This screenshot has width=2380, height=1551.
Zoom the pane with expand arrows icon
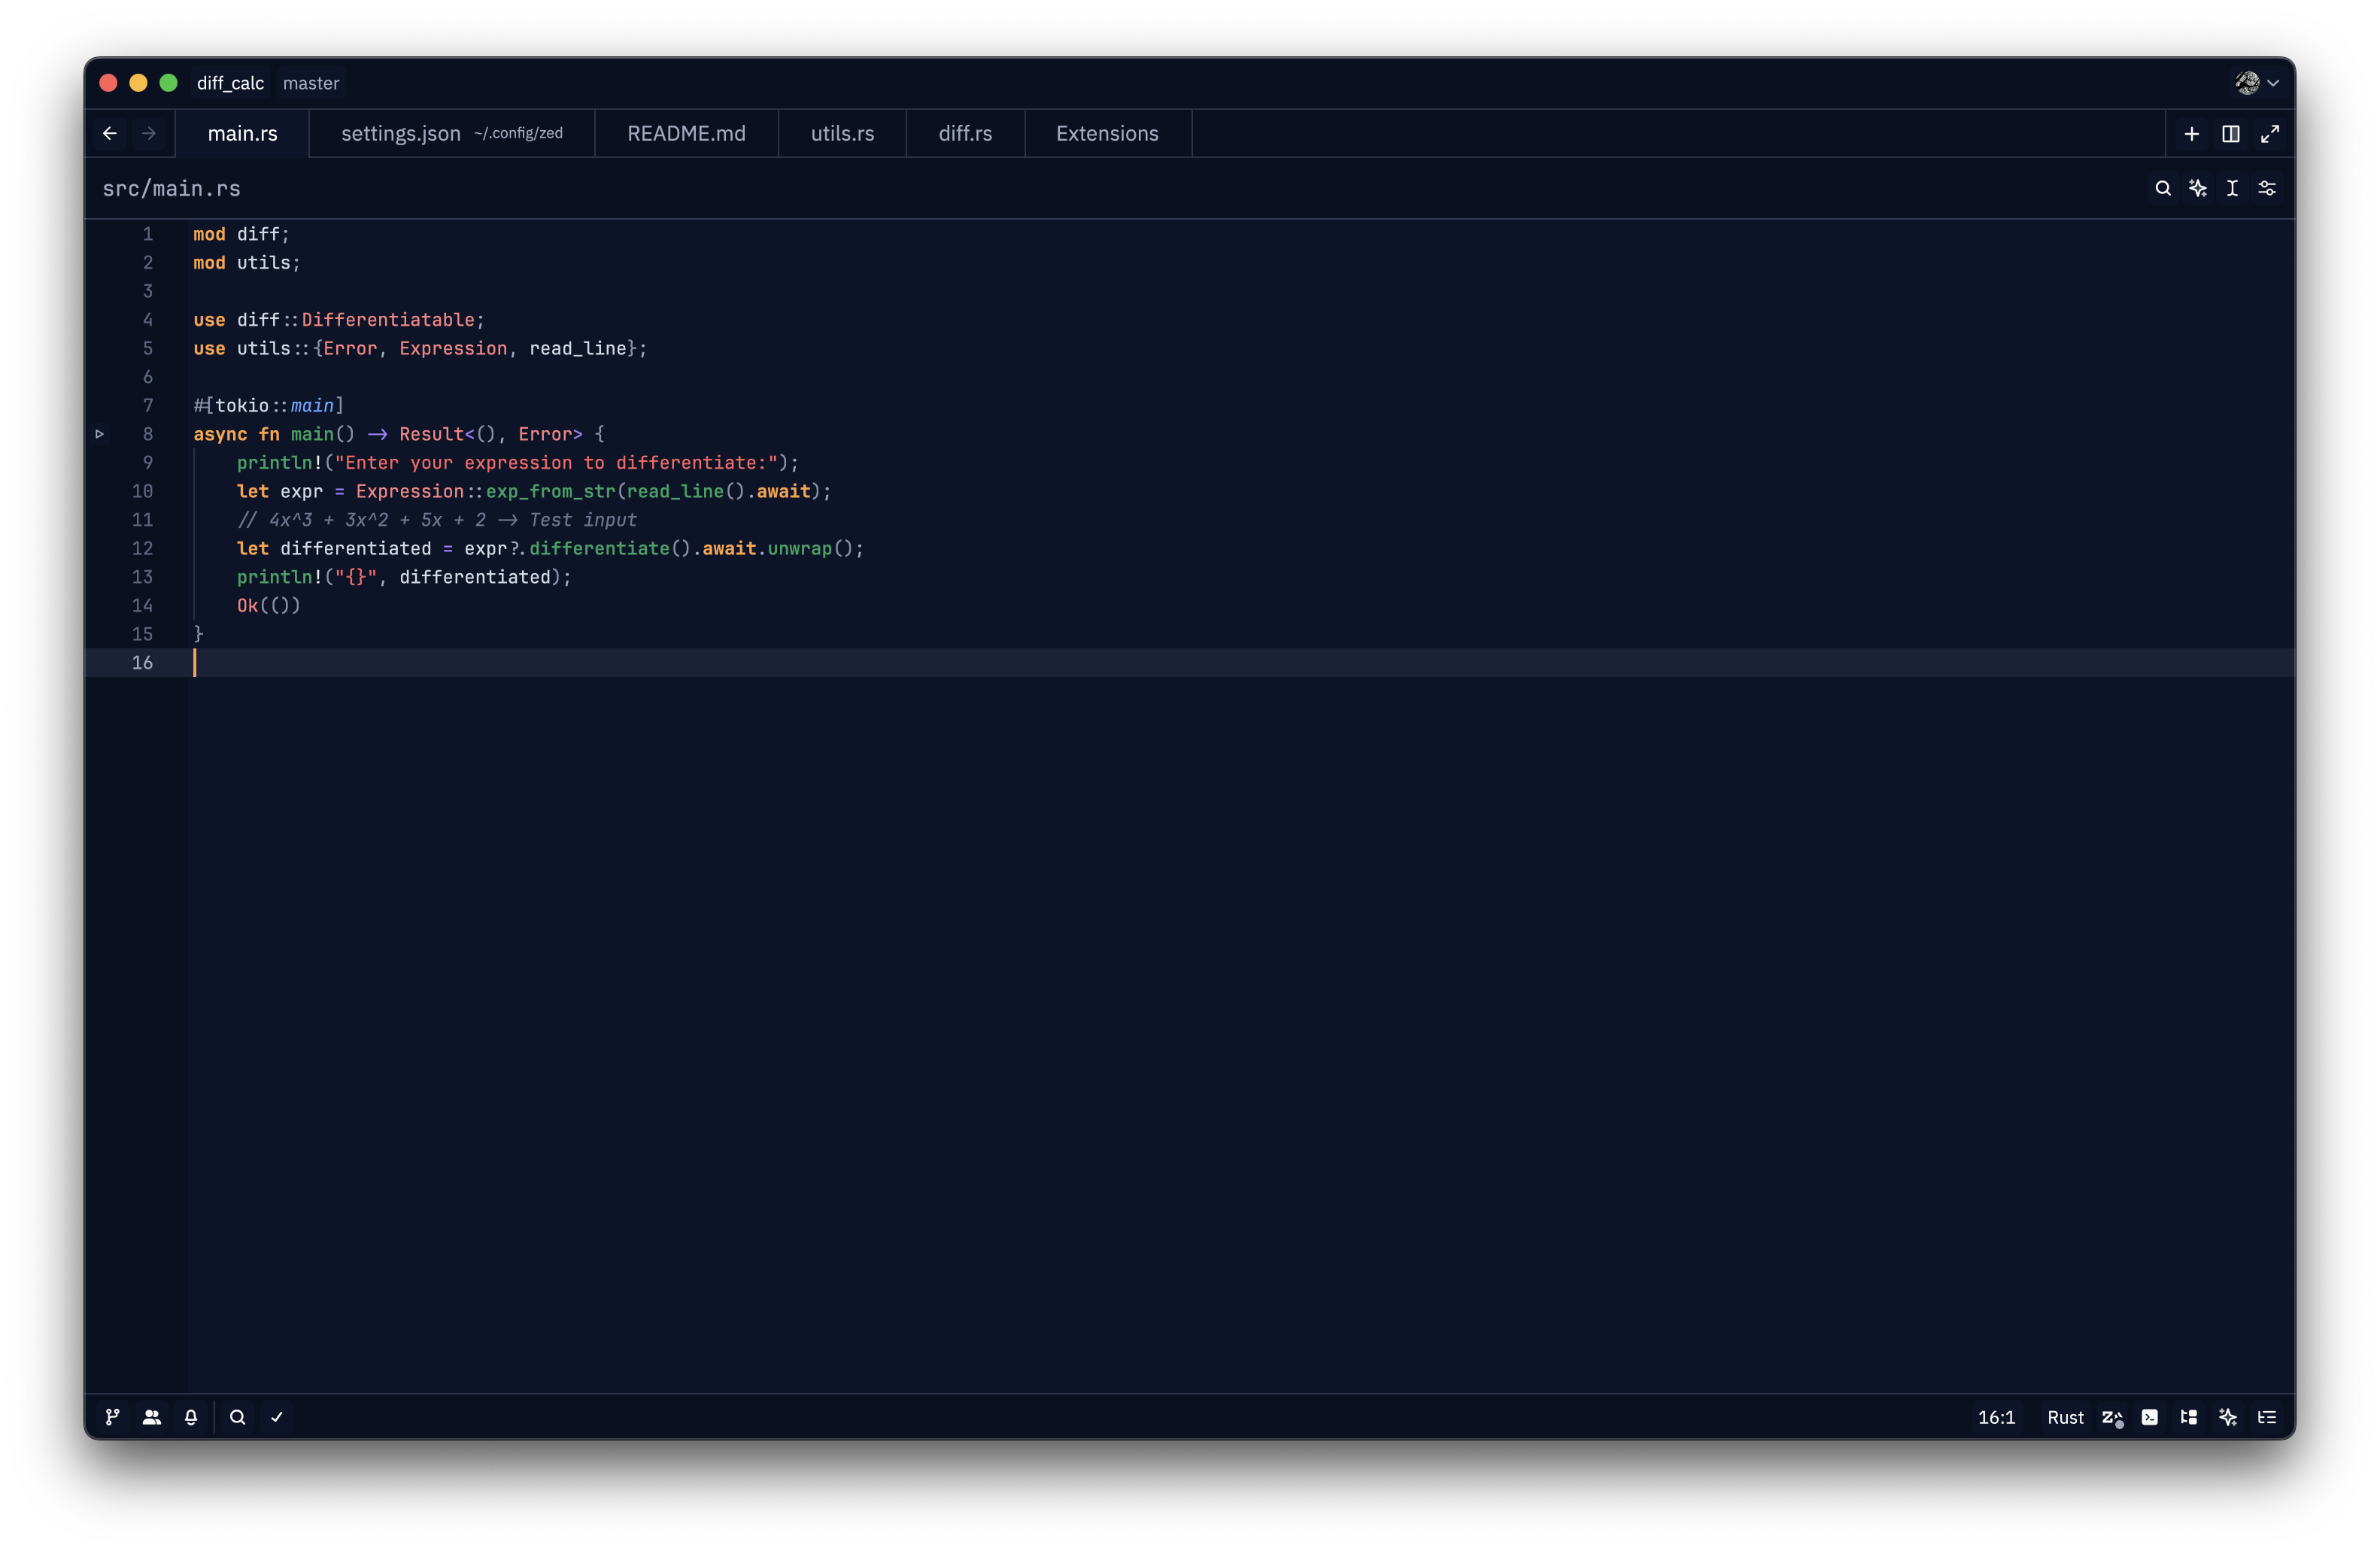click(2269, 133)
